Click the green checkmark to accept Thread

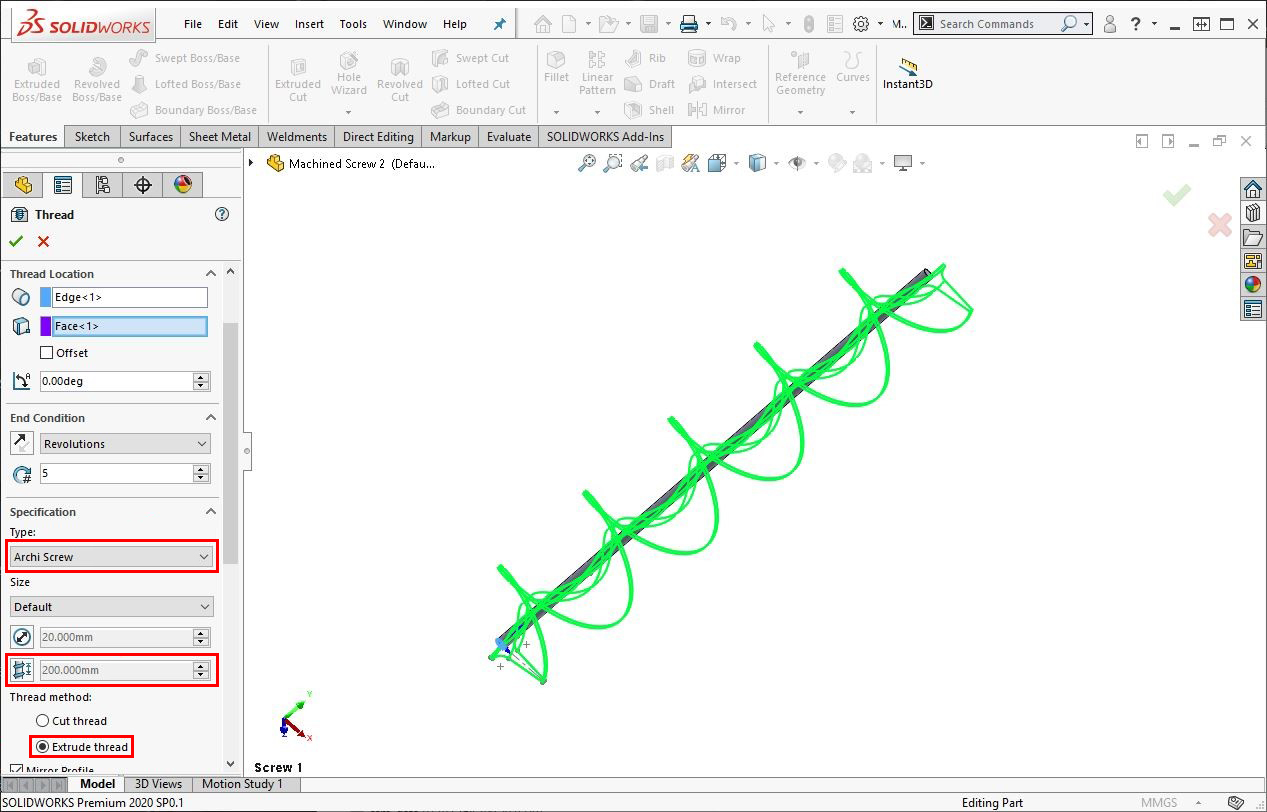pos(16,241)
